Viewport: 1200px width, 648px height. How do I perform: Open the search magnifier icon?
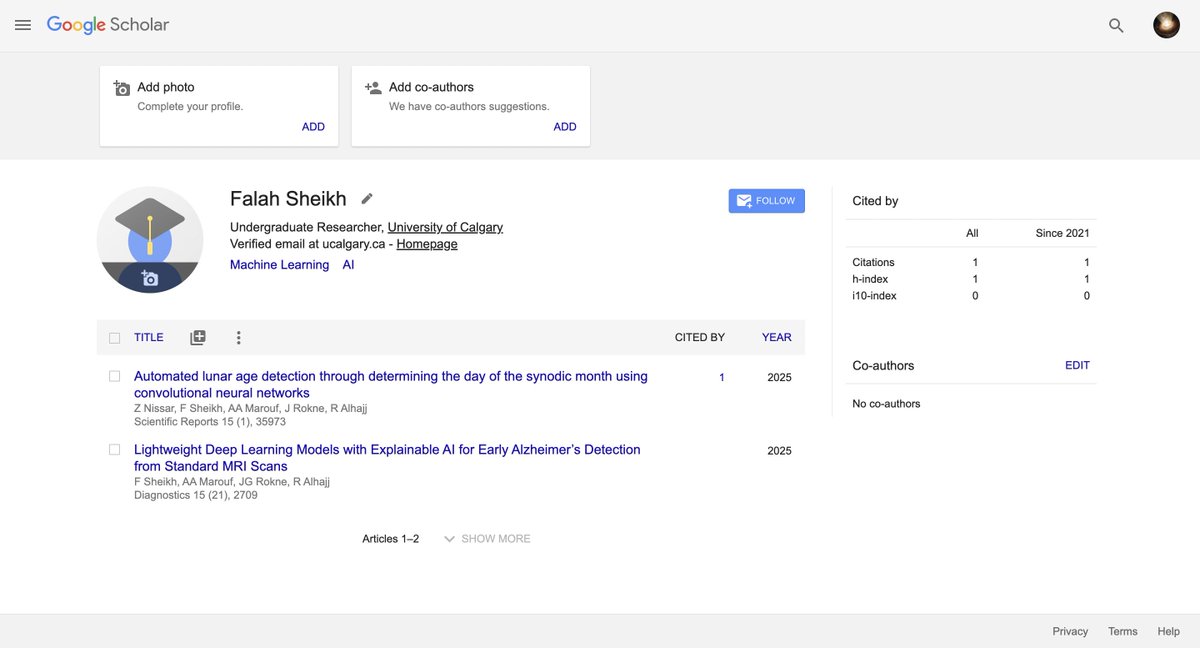(x=1117, y=26)
